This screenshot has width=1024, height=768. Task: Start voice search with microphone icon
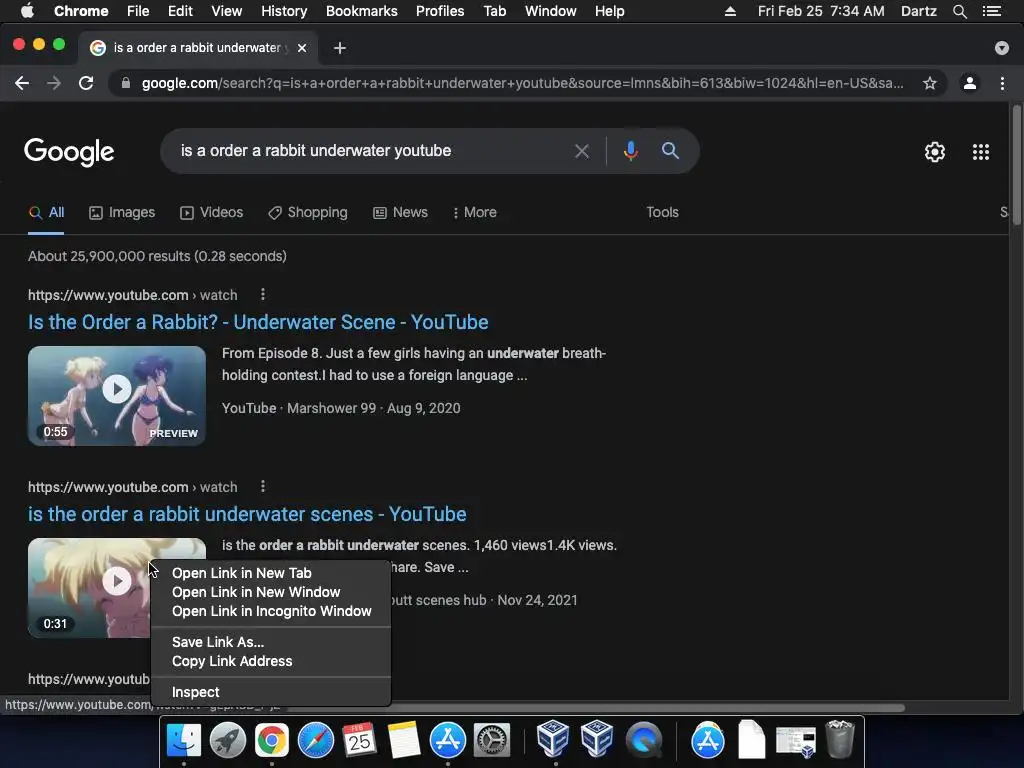pos(630,151)
